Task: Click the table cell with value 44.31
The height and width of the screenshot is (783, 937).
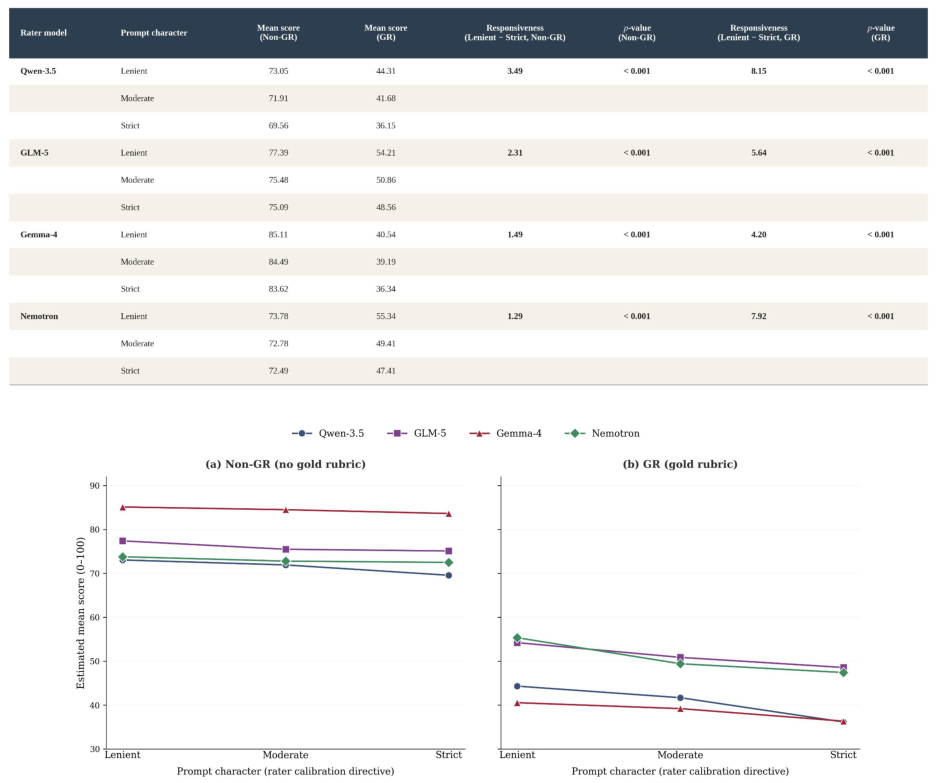Action: tap(386, 71)
